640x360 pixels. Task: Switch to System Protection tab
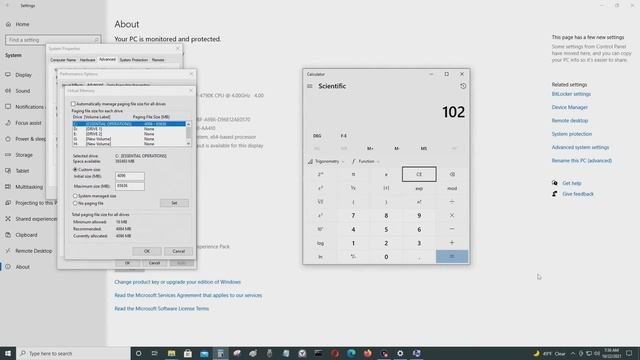[x=133, y=60]
